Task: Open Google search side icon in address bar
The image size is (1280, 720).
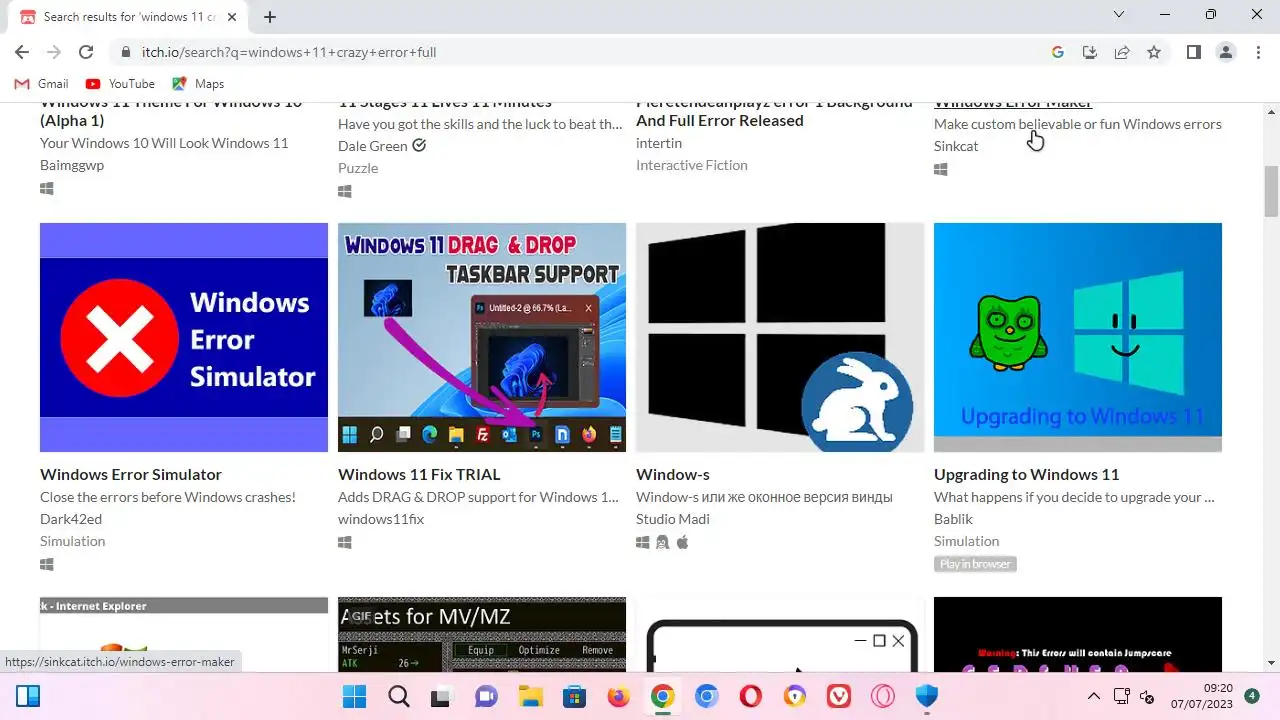Action: tap(1058, 52)
